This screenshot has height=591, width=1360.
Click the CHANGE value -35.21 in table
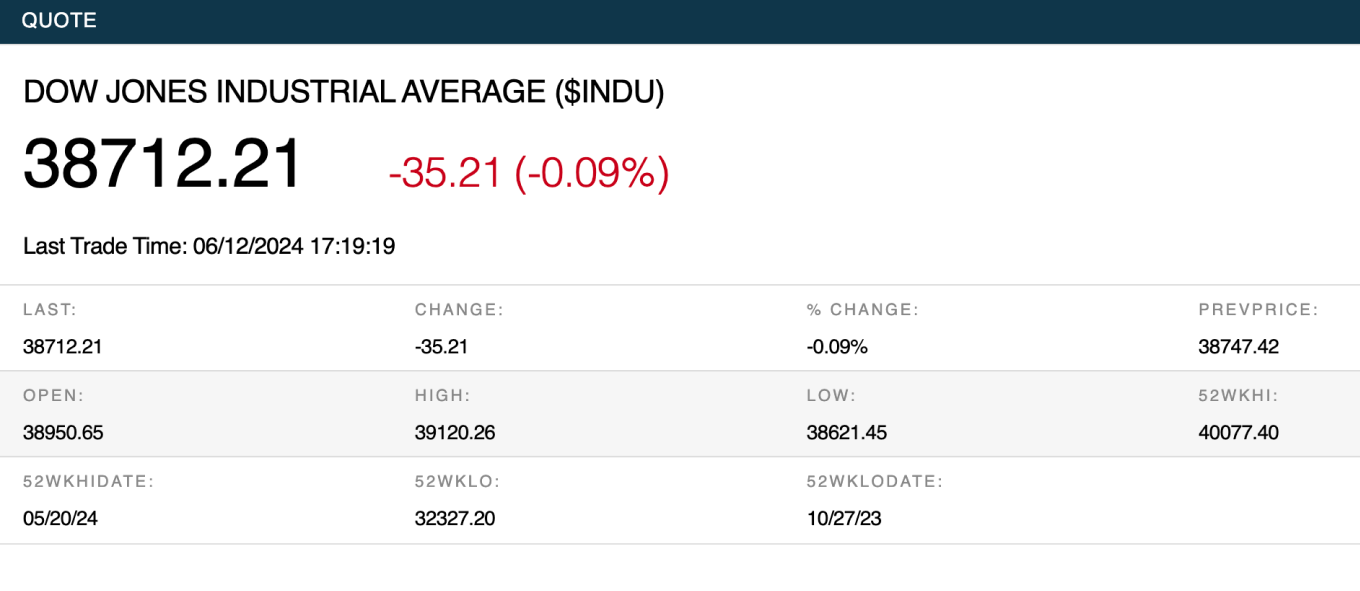point(441,347)
